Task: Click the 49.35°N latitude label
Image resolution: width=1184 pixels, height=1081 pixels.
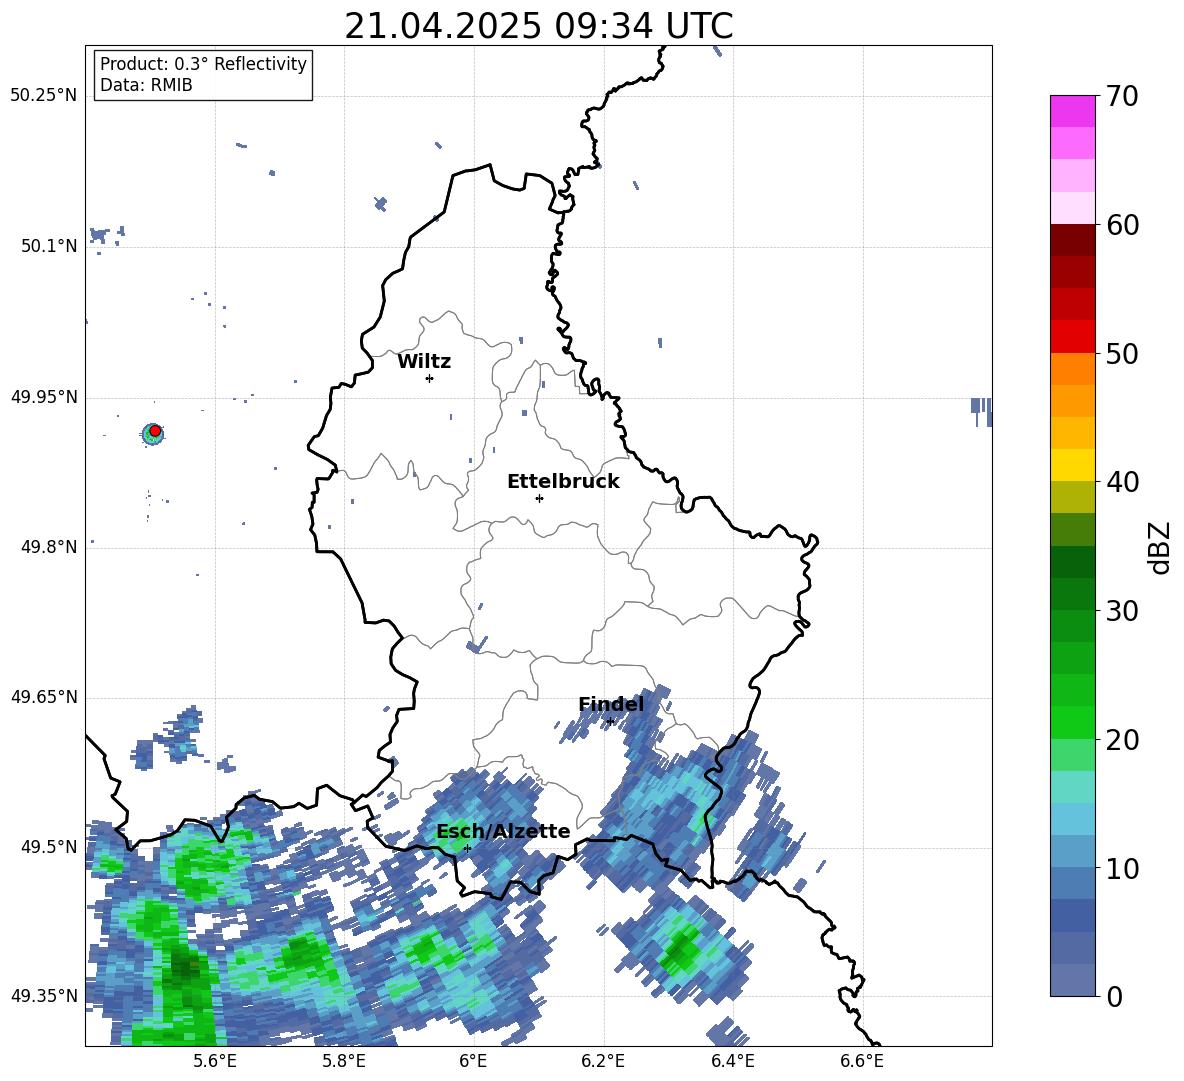Action: point(44,996)
